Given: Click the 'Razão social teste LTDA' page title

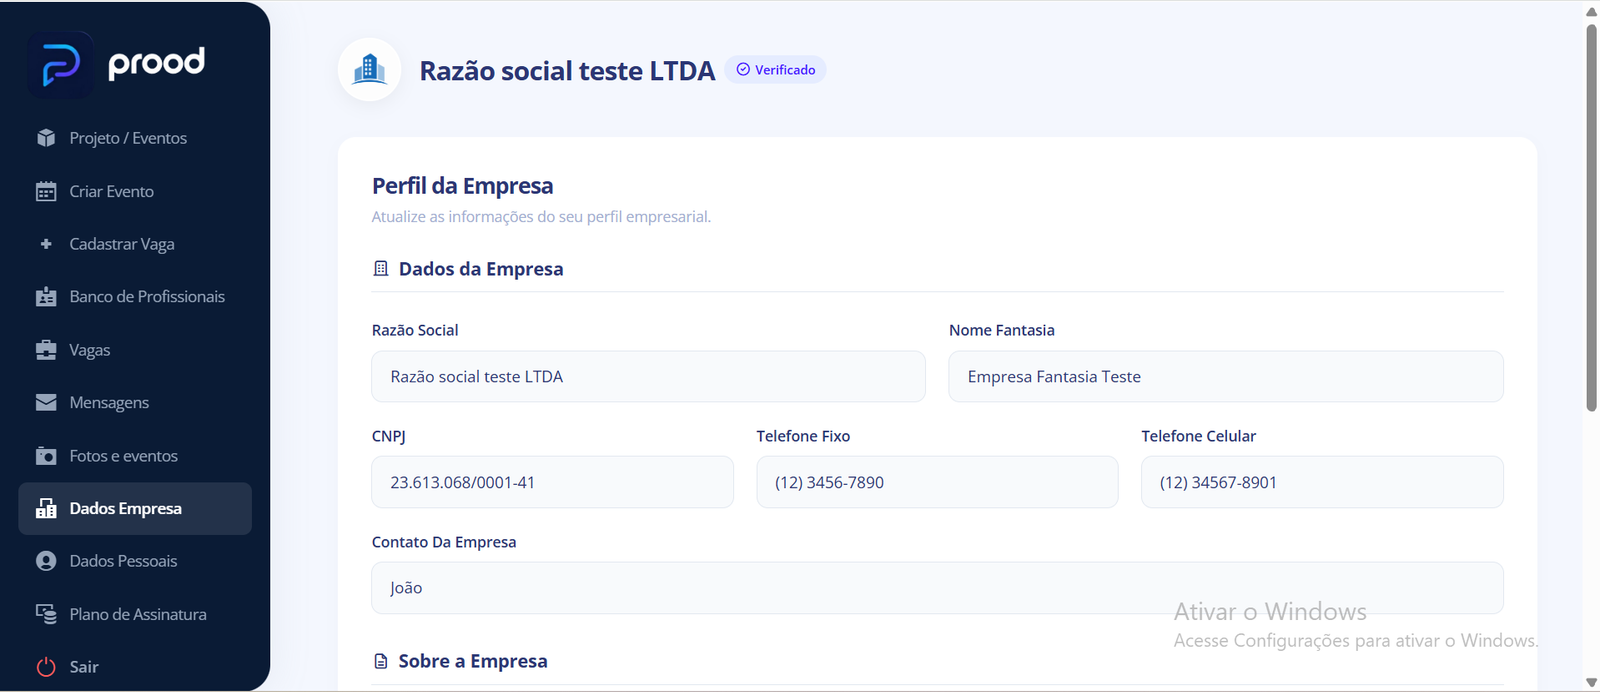Looking at the screenshot, I should click(x=567, y=71).
